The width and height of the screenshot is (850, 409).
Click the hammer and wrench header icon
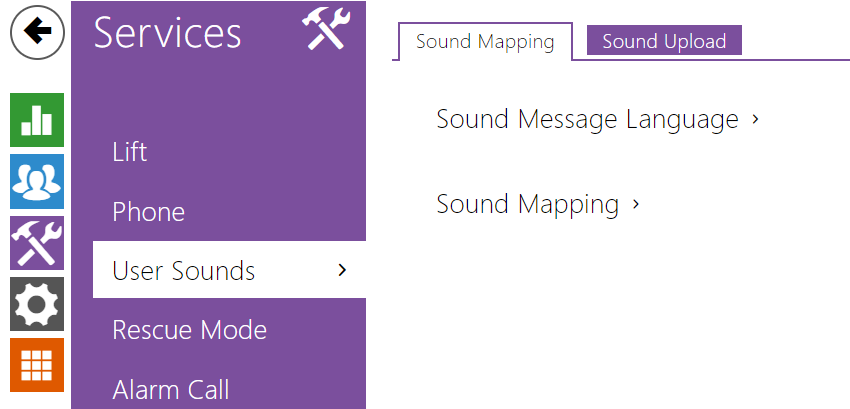tap(326, 29)
